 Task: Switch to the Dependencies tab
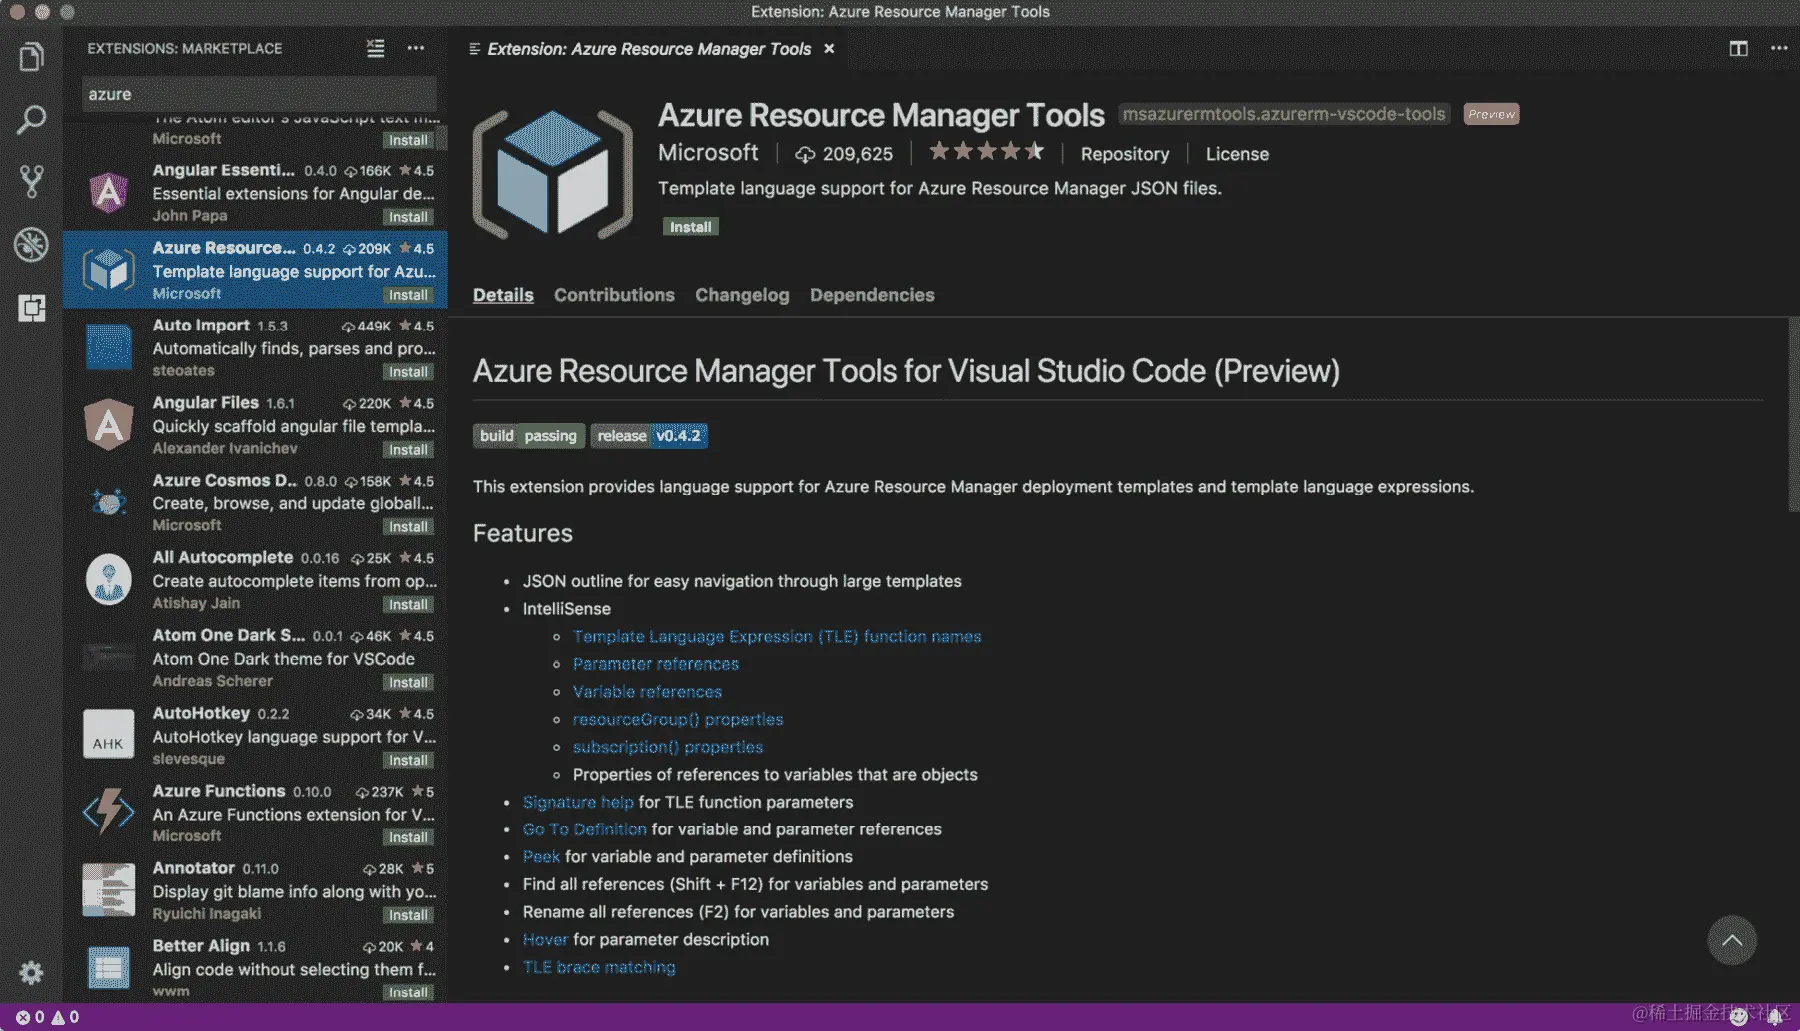coord(872,295)
